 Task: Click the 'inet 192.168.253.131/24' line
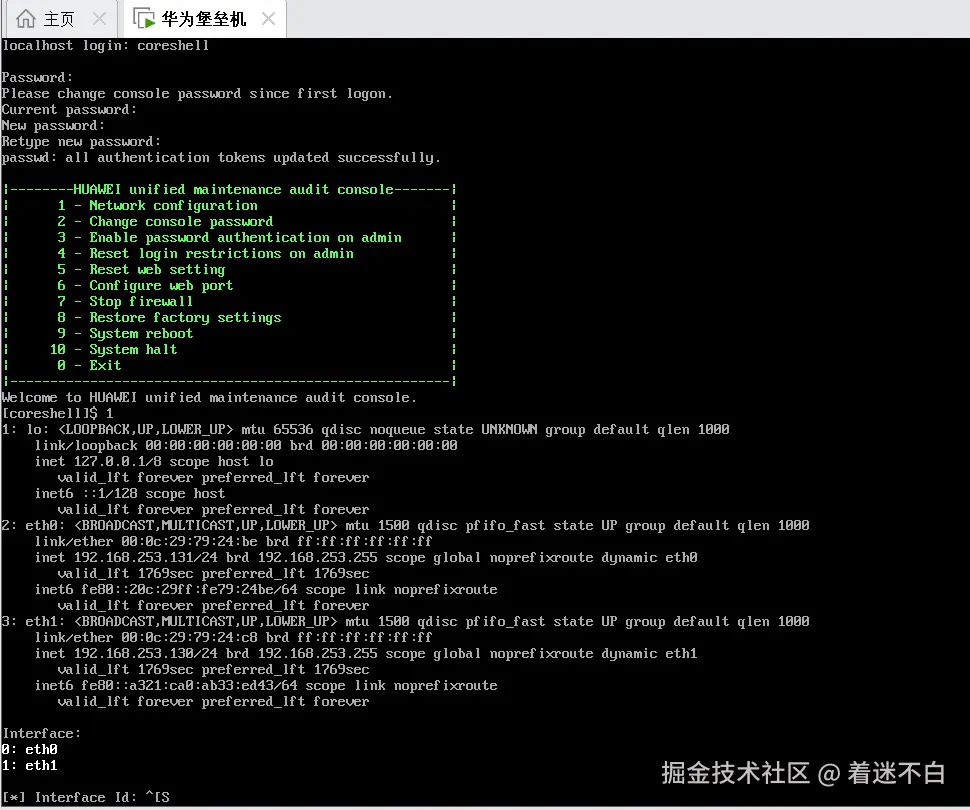(366, 558)
